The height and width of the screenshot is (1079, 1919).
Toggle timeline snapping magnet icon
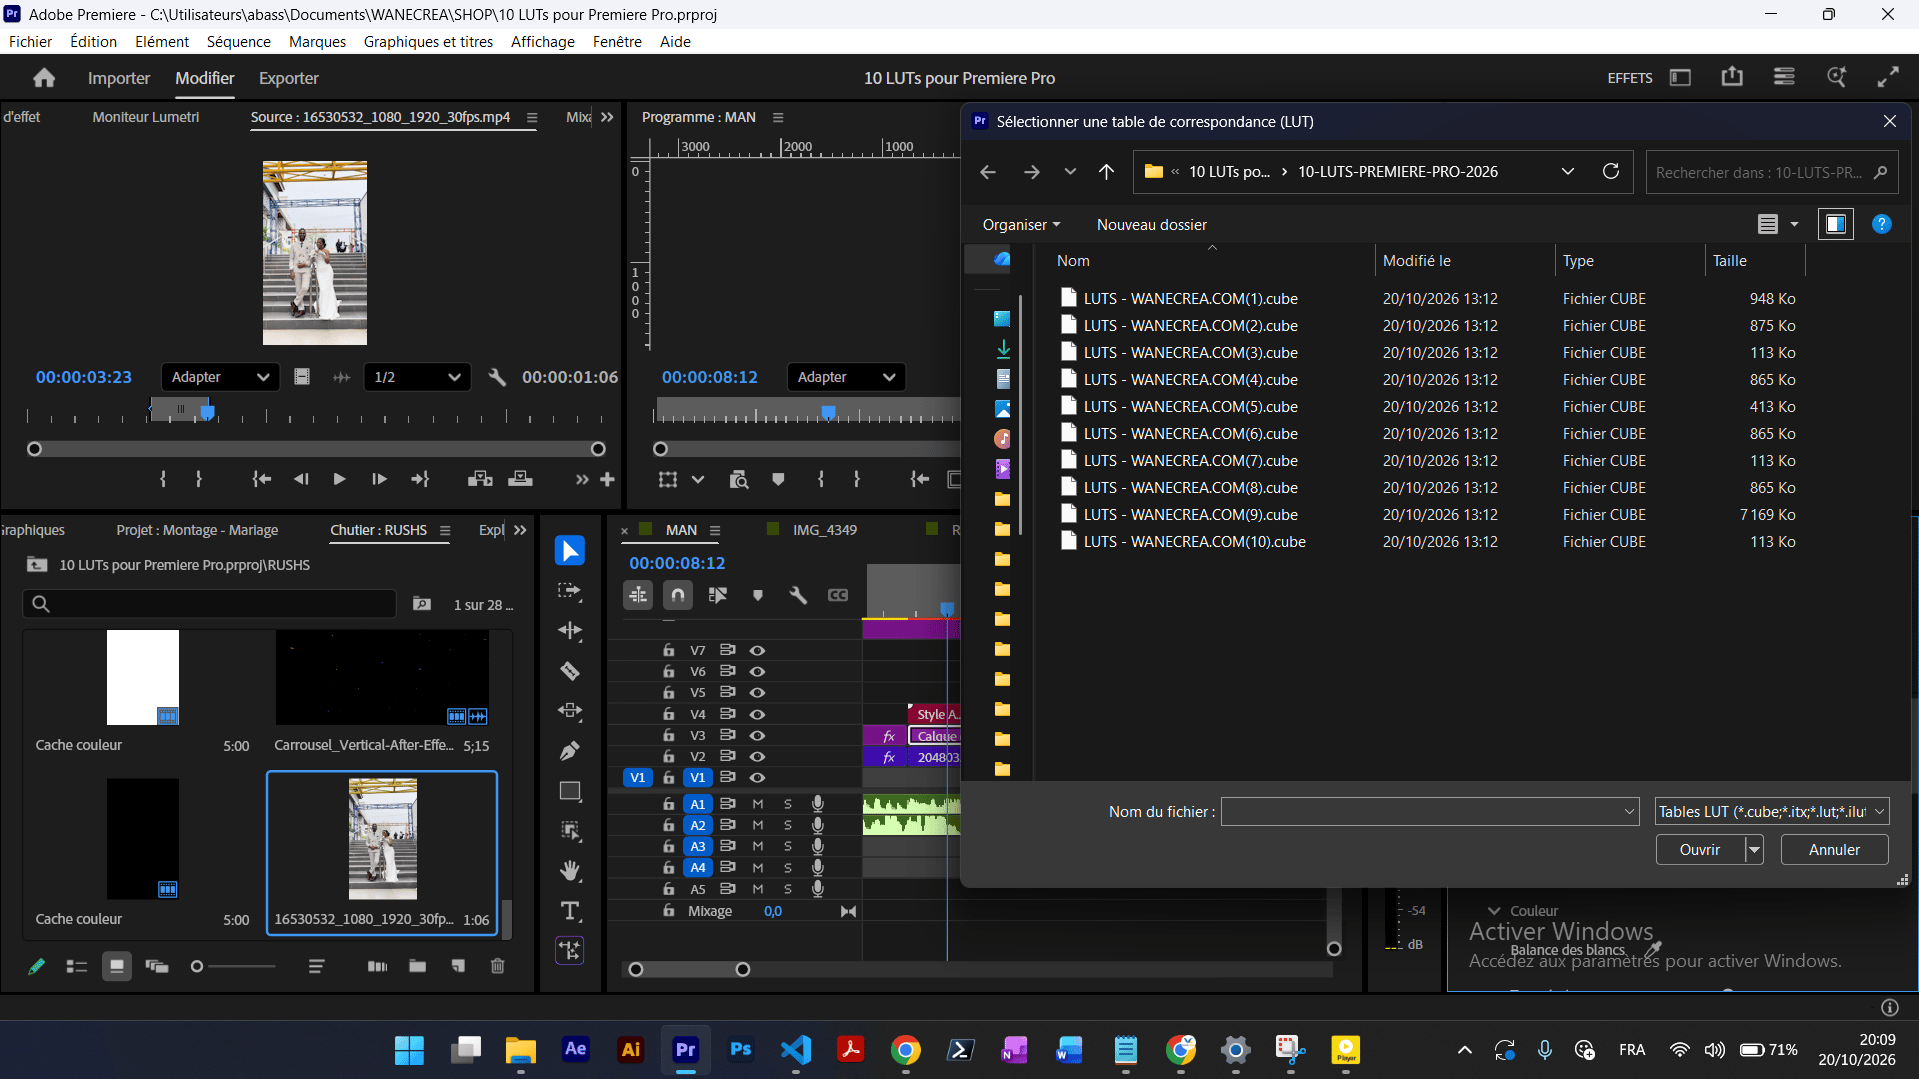pos(678,595)
